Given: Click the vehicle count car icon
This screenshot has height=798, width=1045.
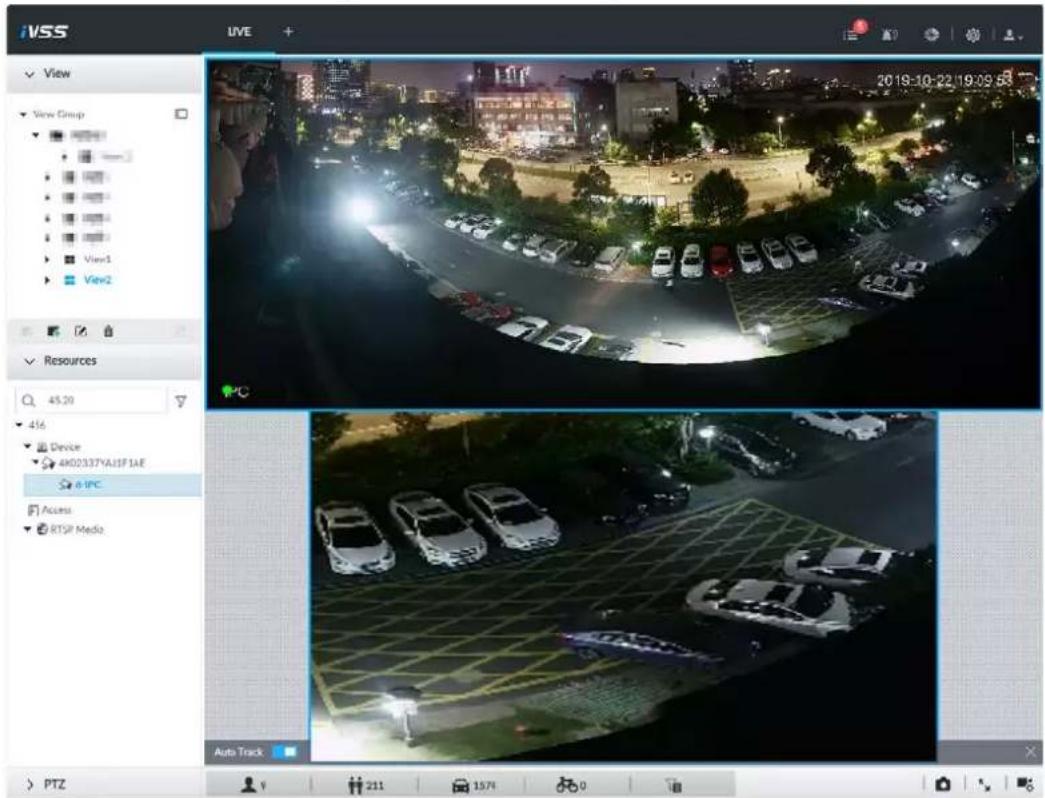Looking at the screenshot, I should (x=461, y=786).
